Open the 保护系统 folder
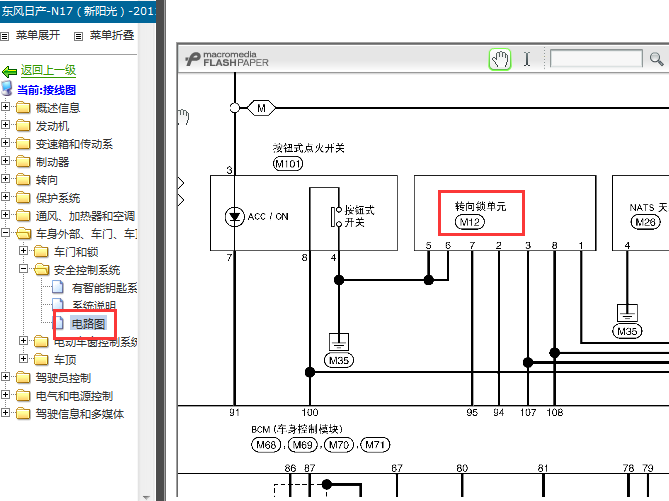This screenshot has height=501, width=669. click(58, 198)
